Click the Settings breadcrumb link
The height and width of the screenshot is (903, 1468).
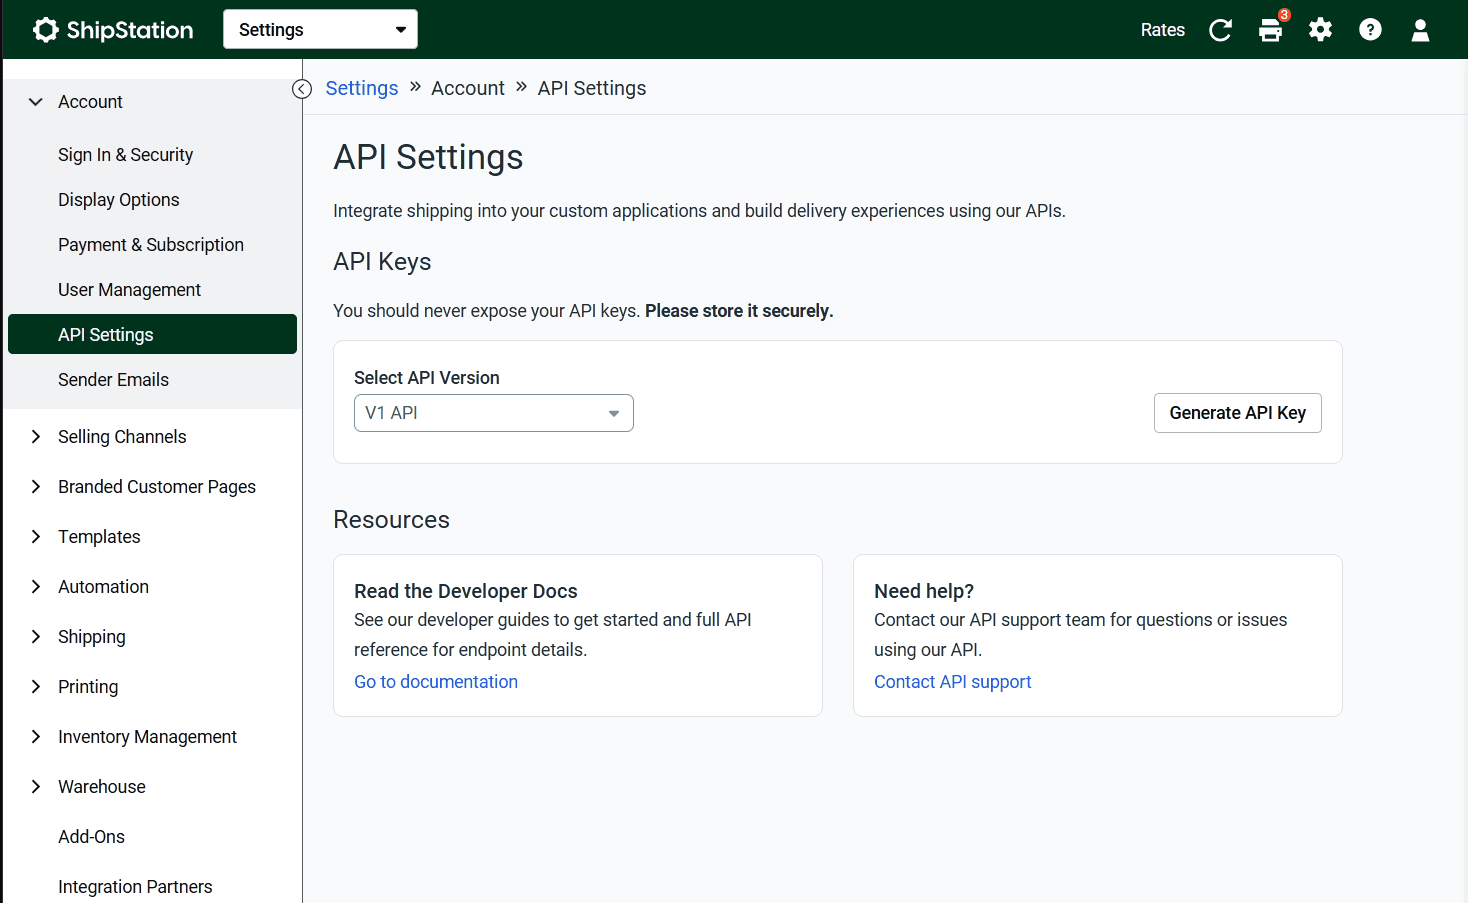(x=362, y=88)
